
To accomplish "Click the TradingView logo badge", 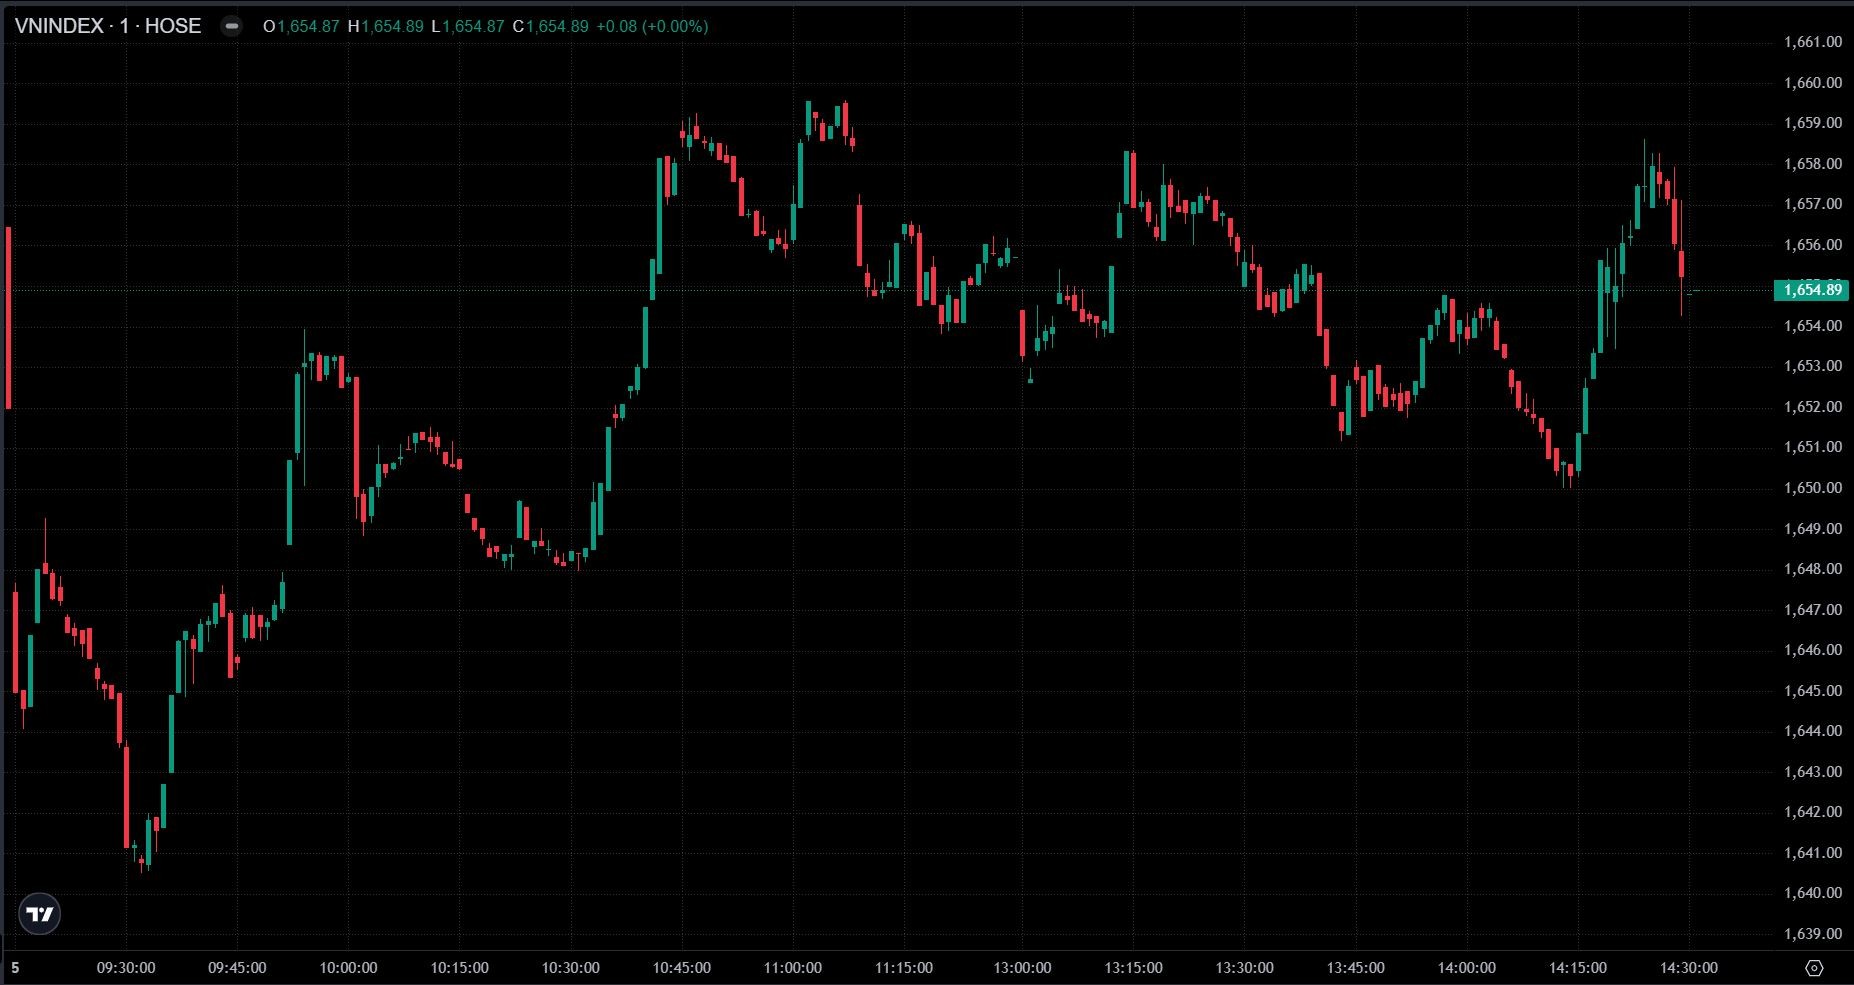I will [40, 914].
